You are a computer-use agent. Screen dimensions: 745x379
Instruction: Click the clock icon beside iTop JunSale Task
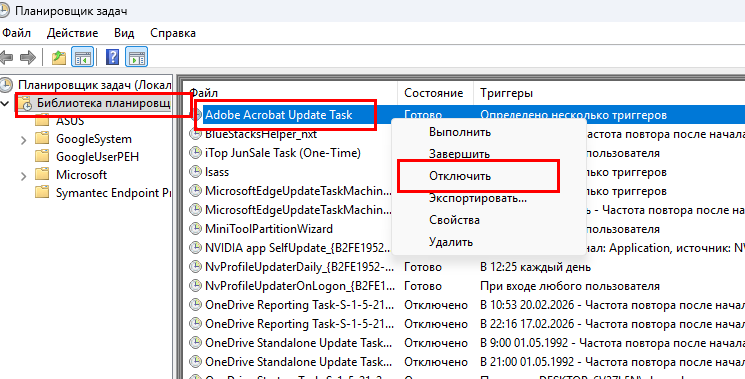click(x=195, y=152)
